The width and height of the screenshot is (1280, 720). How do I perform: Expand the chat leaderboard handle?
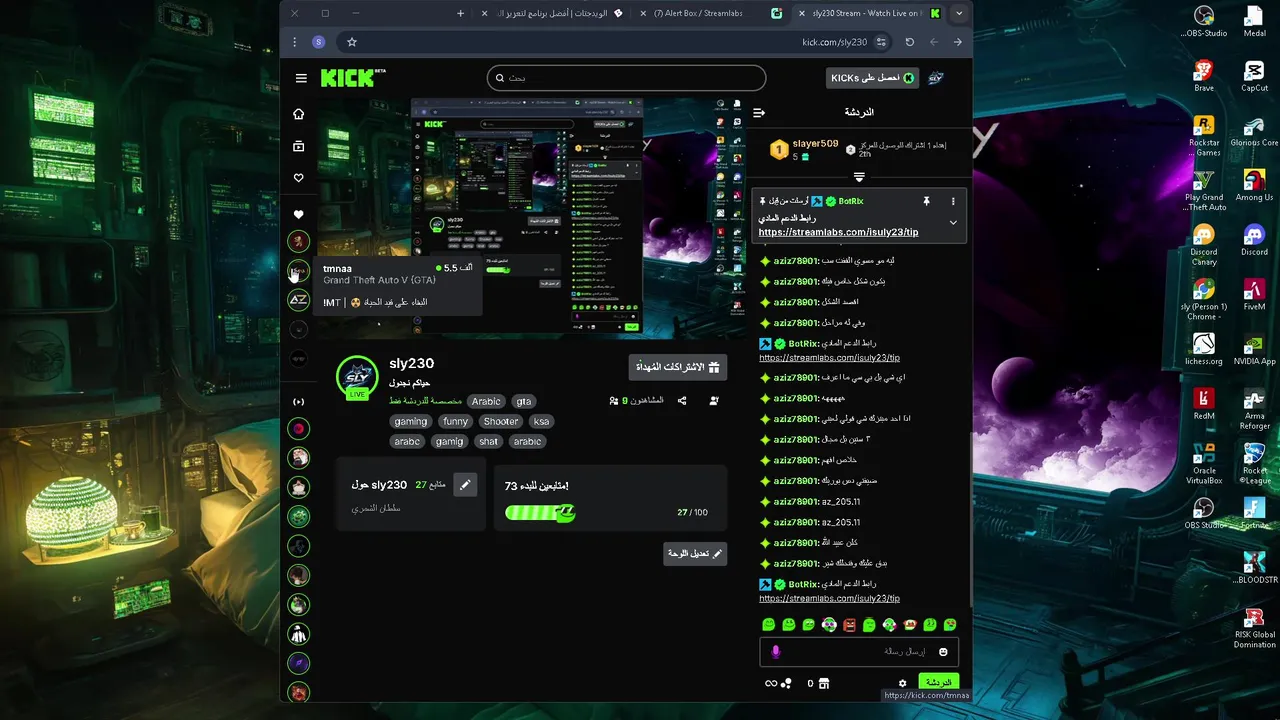[x=858, y=177]
